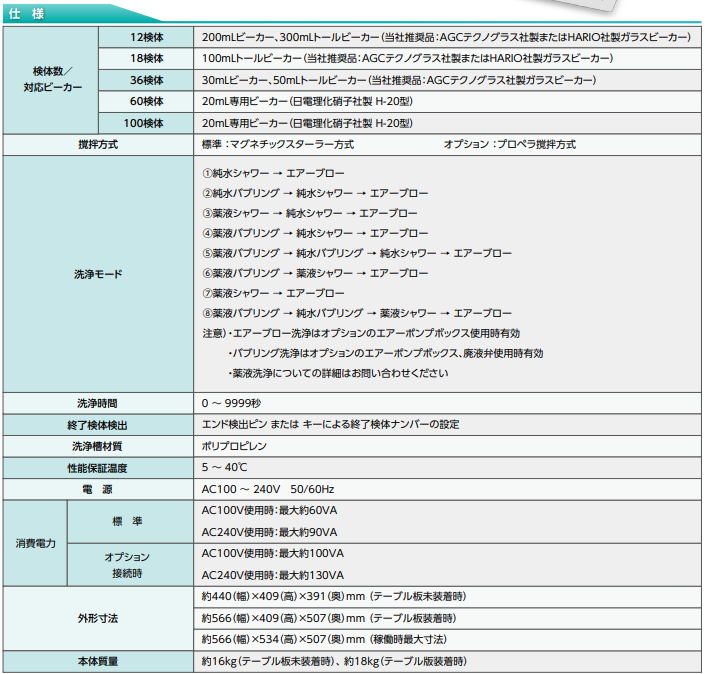Screen dimensions: 711x674
Task: Select the 100検体 row label
Action: coord(146,123)
